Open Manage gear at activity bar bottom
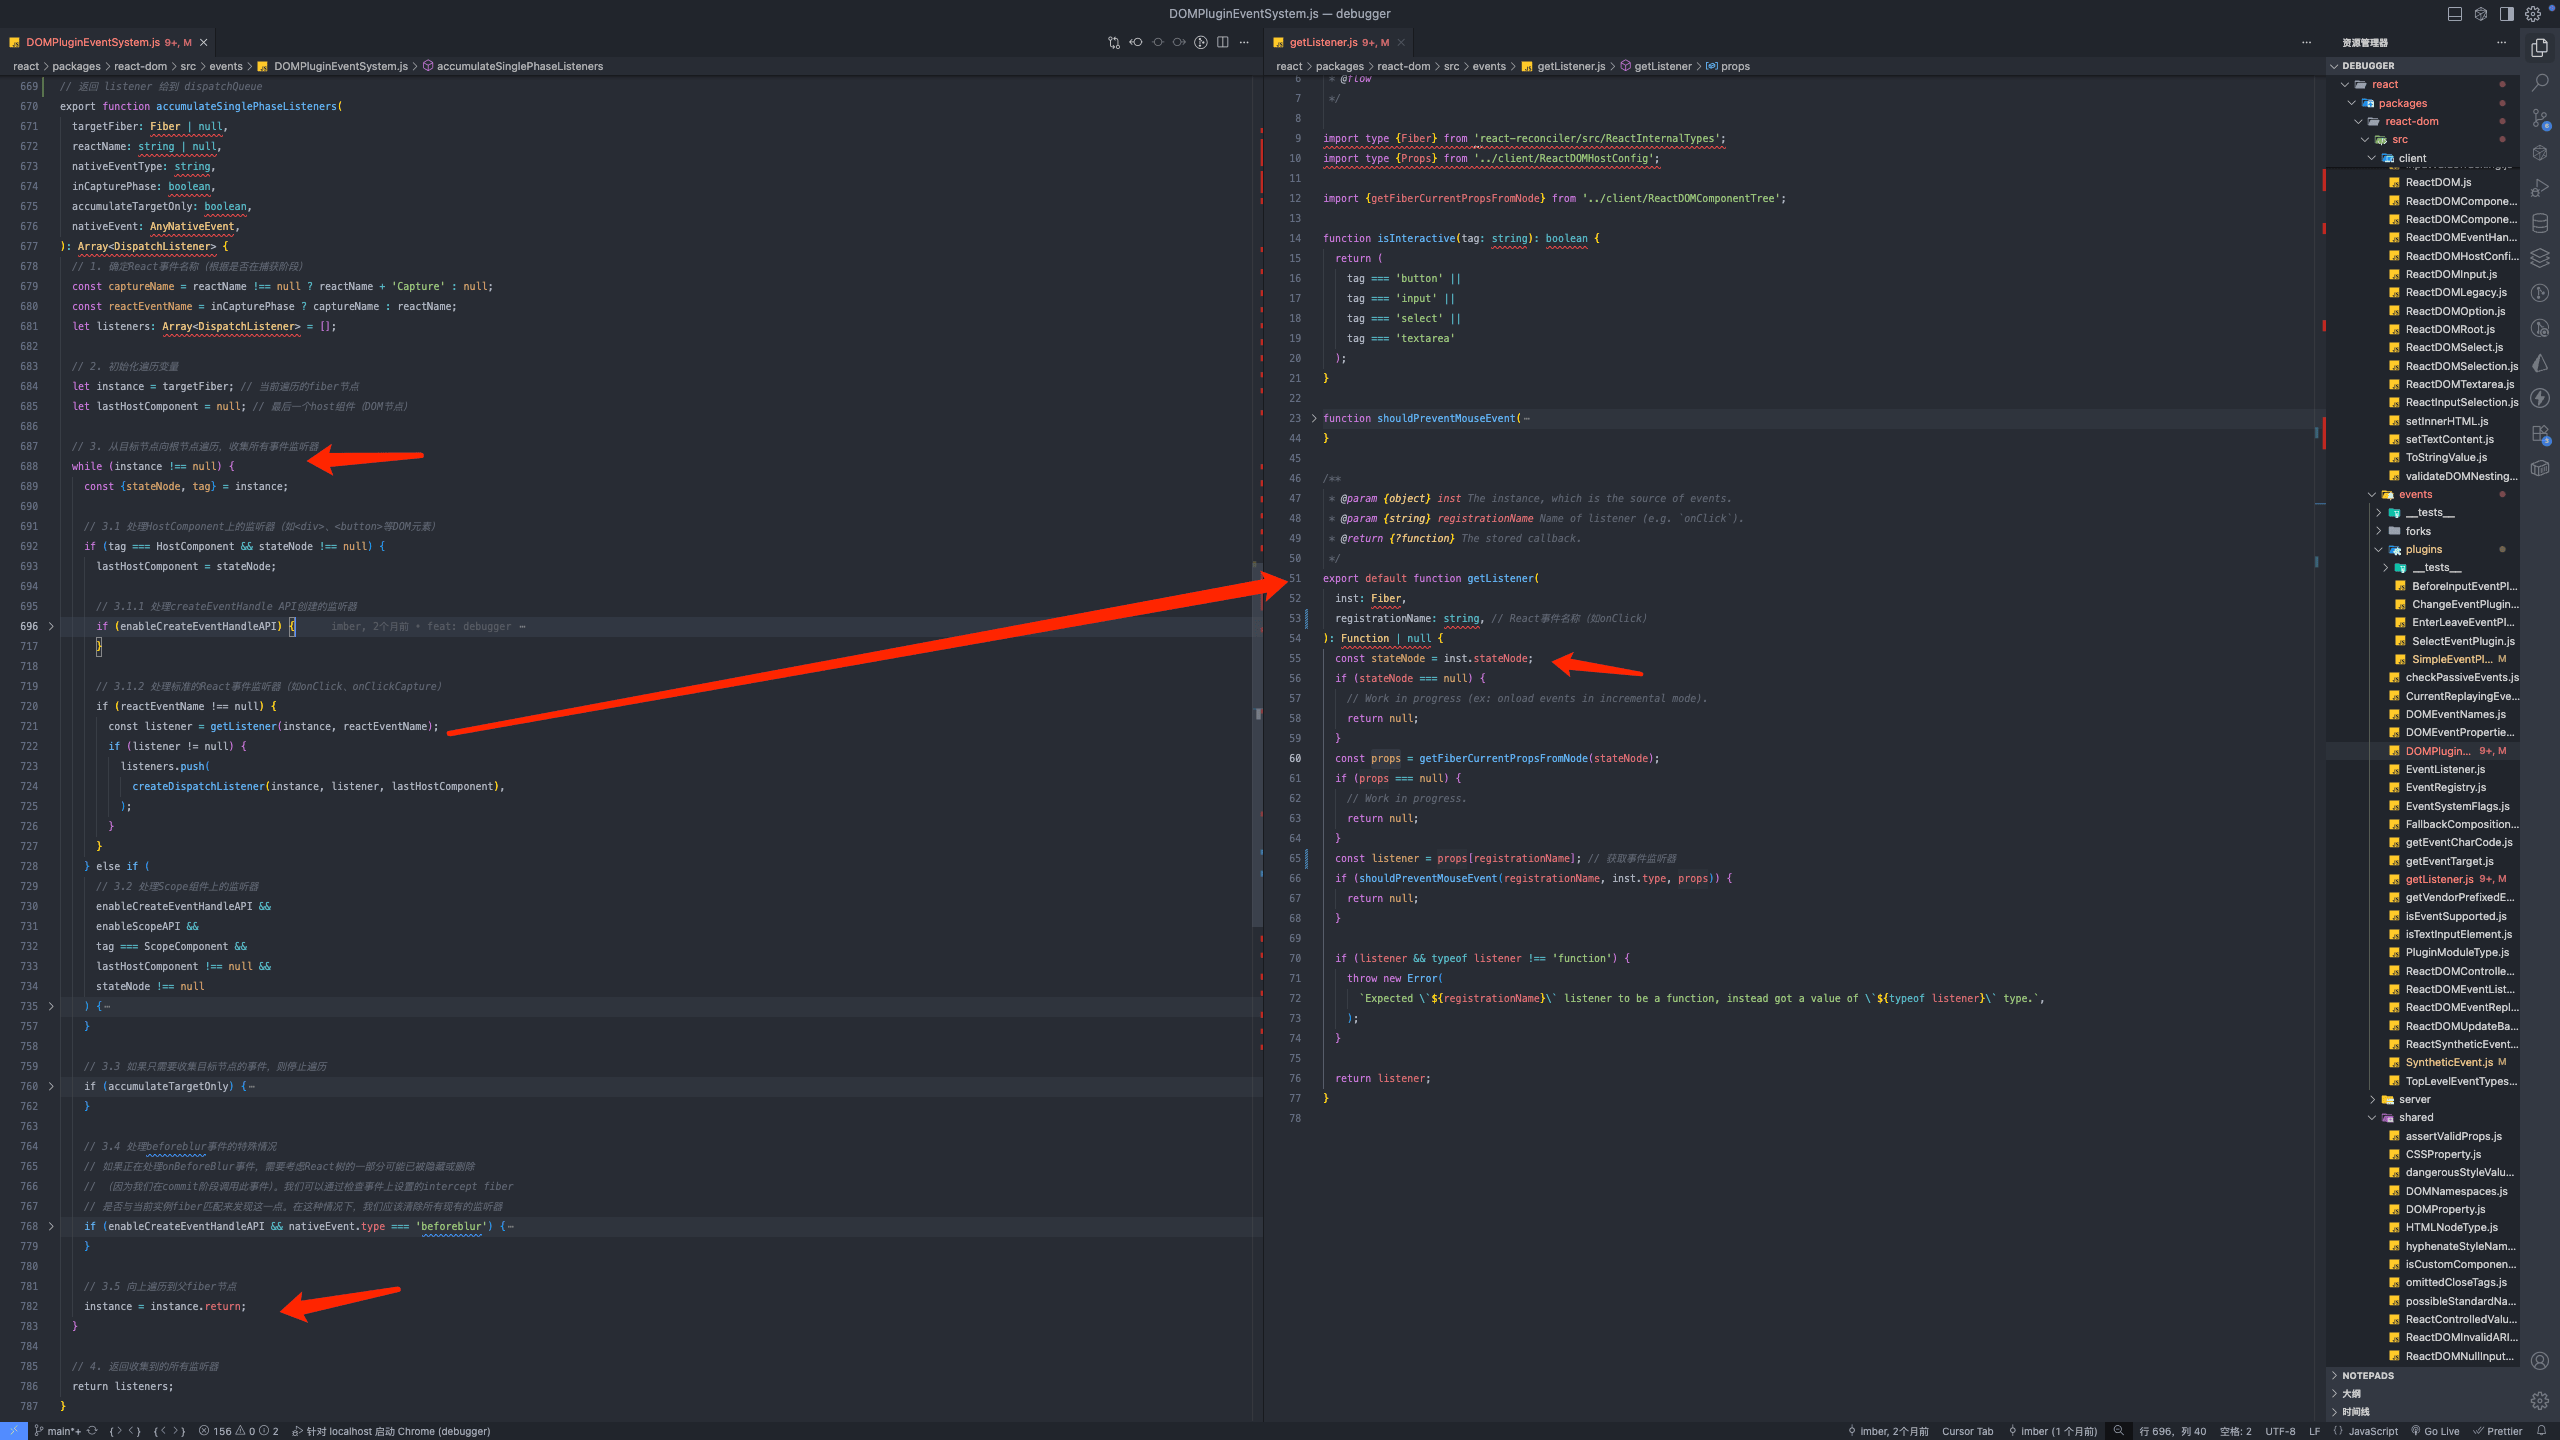 [x=2540, y=1400]
